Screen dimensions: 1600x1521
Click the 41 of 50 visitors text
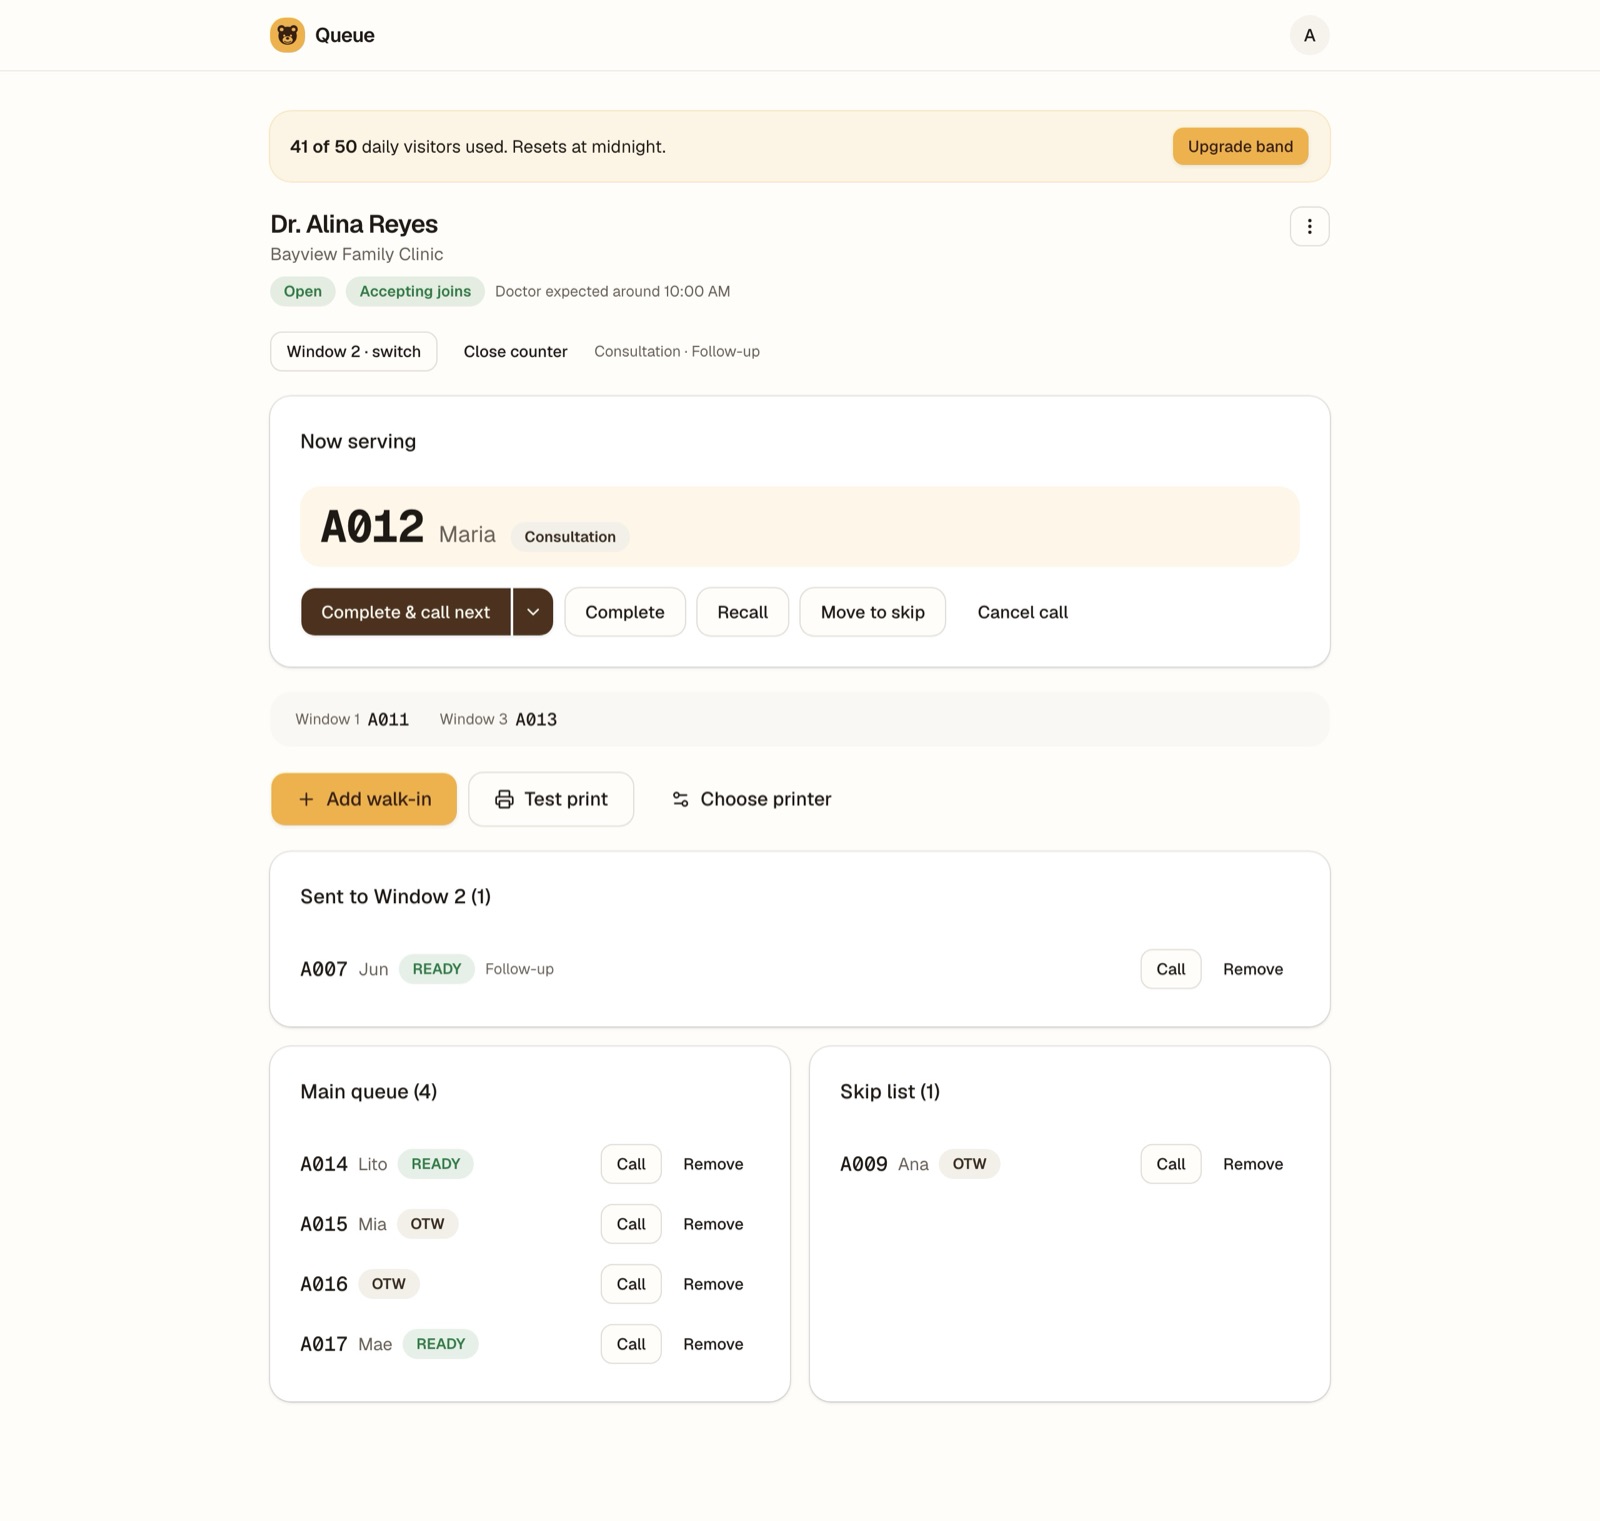[x=478, y=146]
